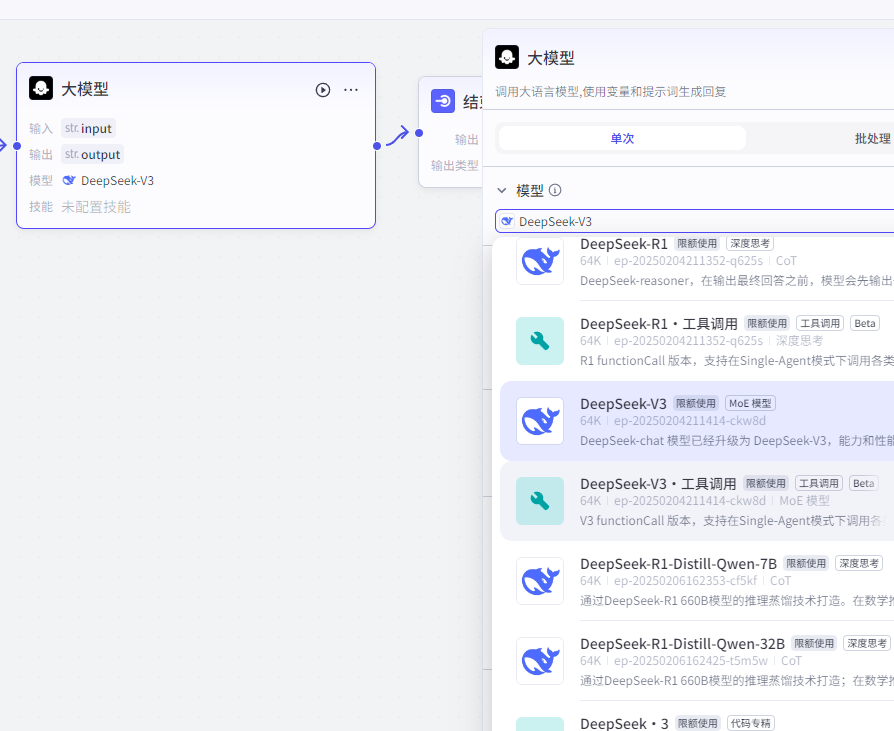The image size is (894, 731).
Task: Click the 大模型 node input connection port
Action: click(x=17, y=146)
